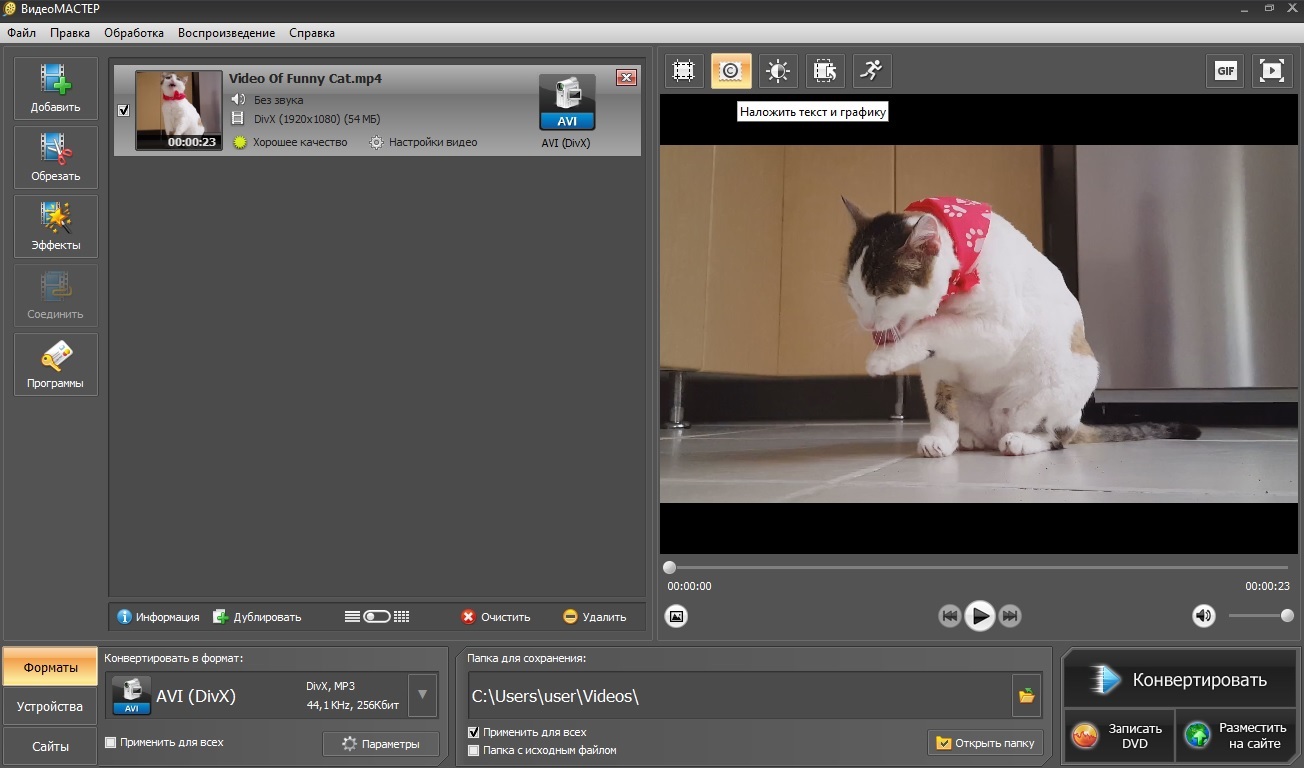This screenshot has width=1304, height=768.
Task: Toggle the list/grid view switch
Action: tap(377, 617)
